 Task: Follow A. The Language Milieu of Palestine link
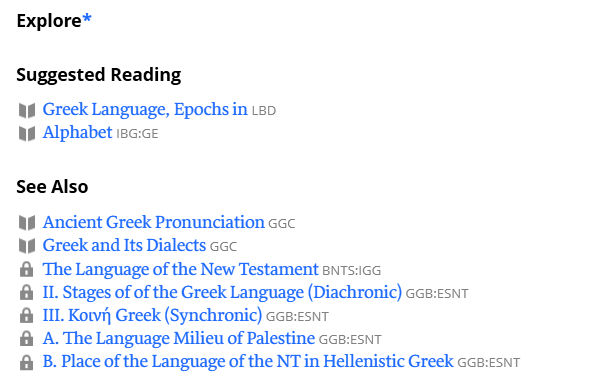(178, 338)
